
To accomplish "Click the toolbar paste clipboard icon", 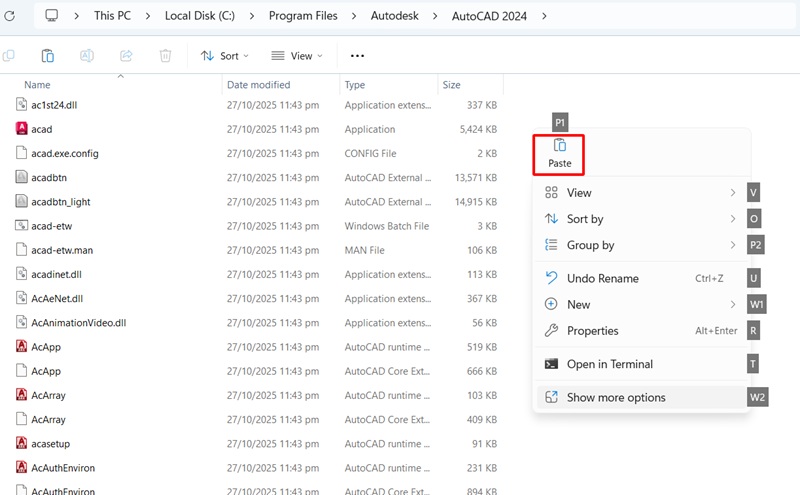I will pos(47,56).
